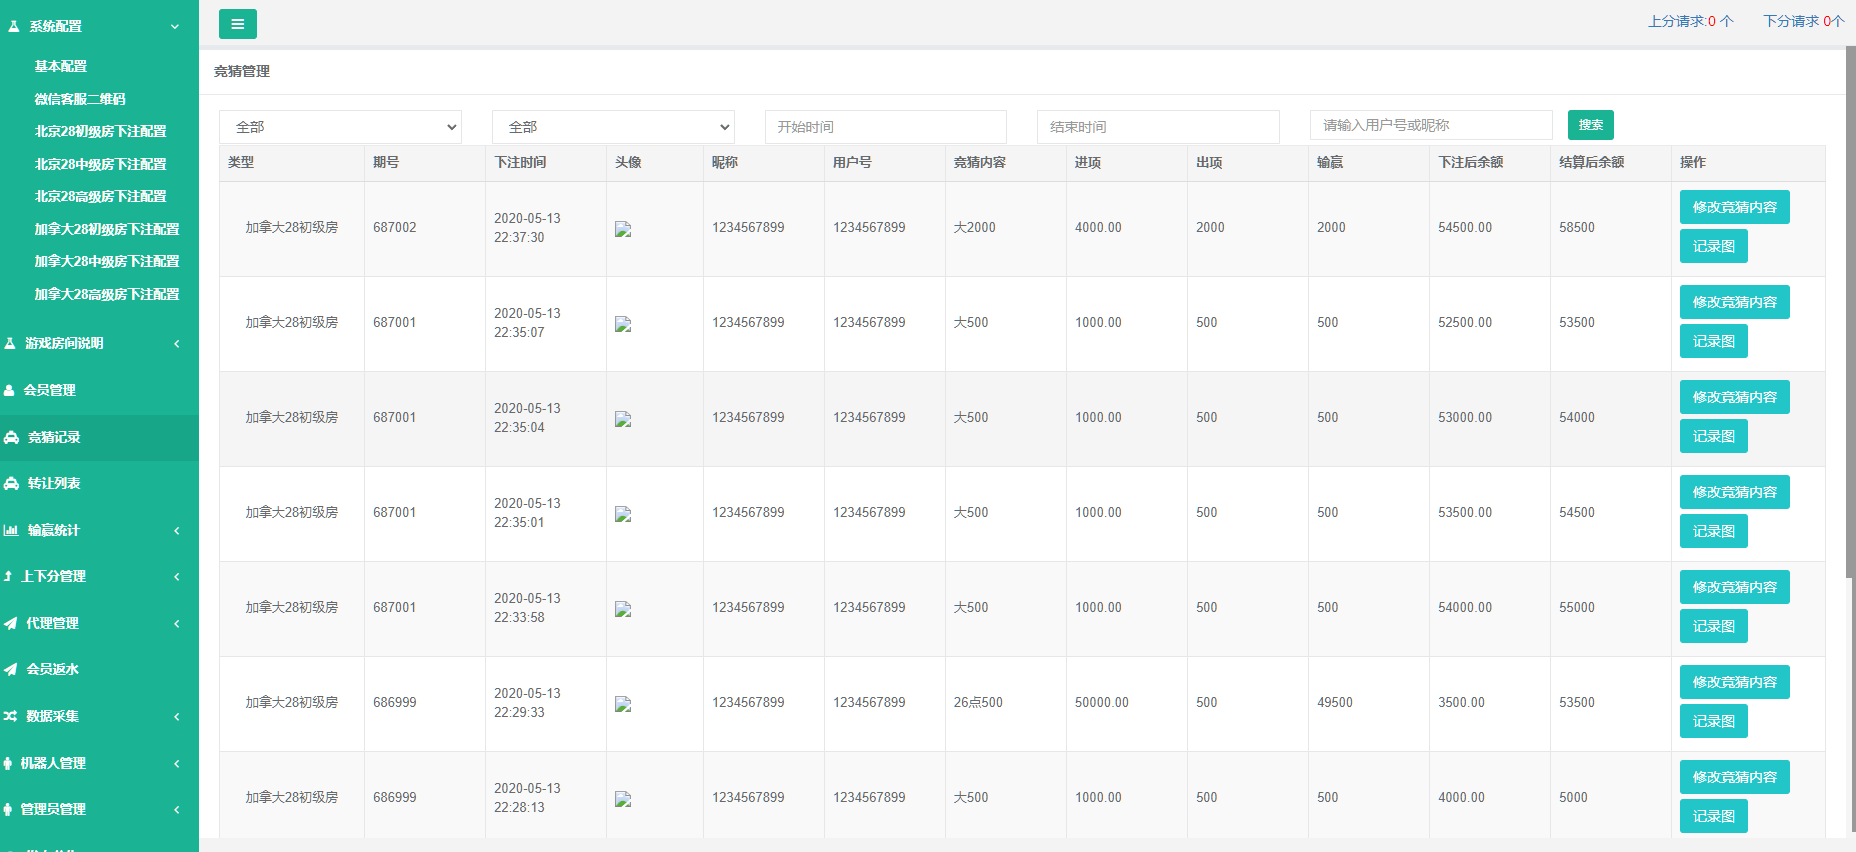This screenshot has width=1856, height=852.
Task: Focus the 结束时间 input field
Action: click(x=1158, y=127)
